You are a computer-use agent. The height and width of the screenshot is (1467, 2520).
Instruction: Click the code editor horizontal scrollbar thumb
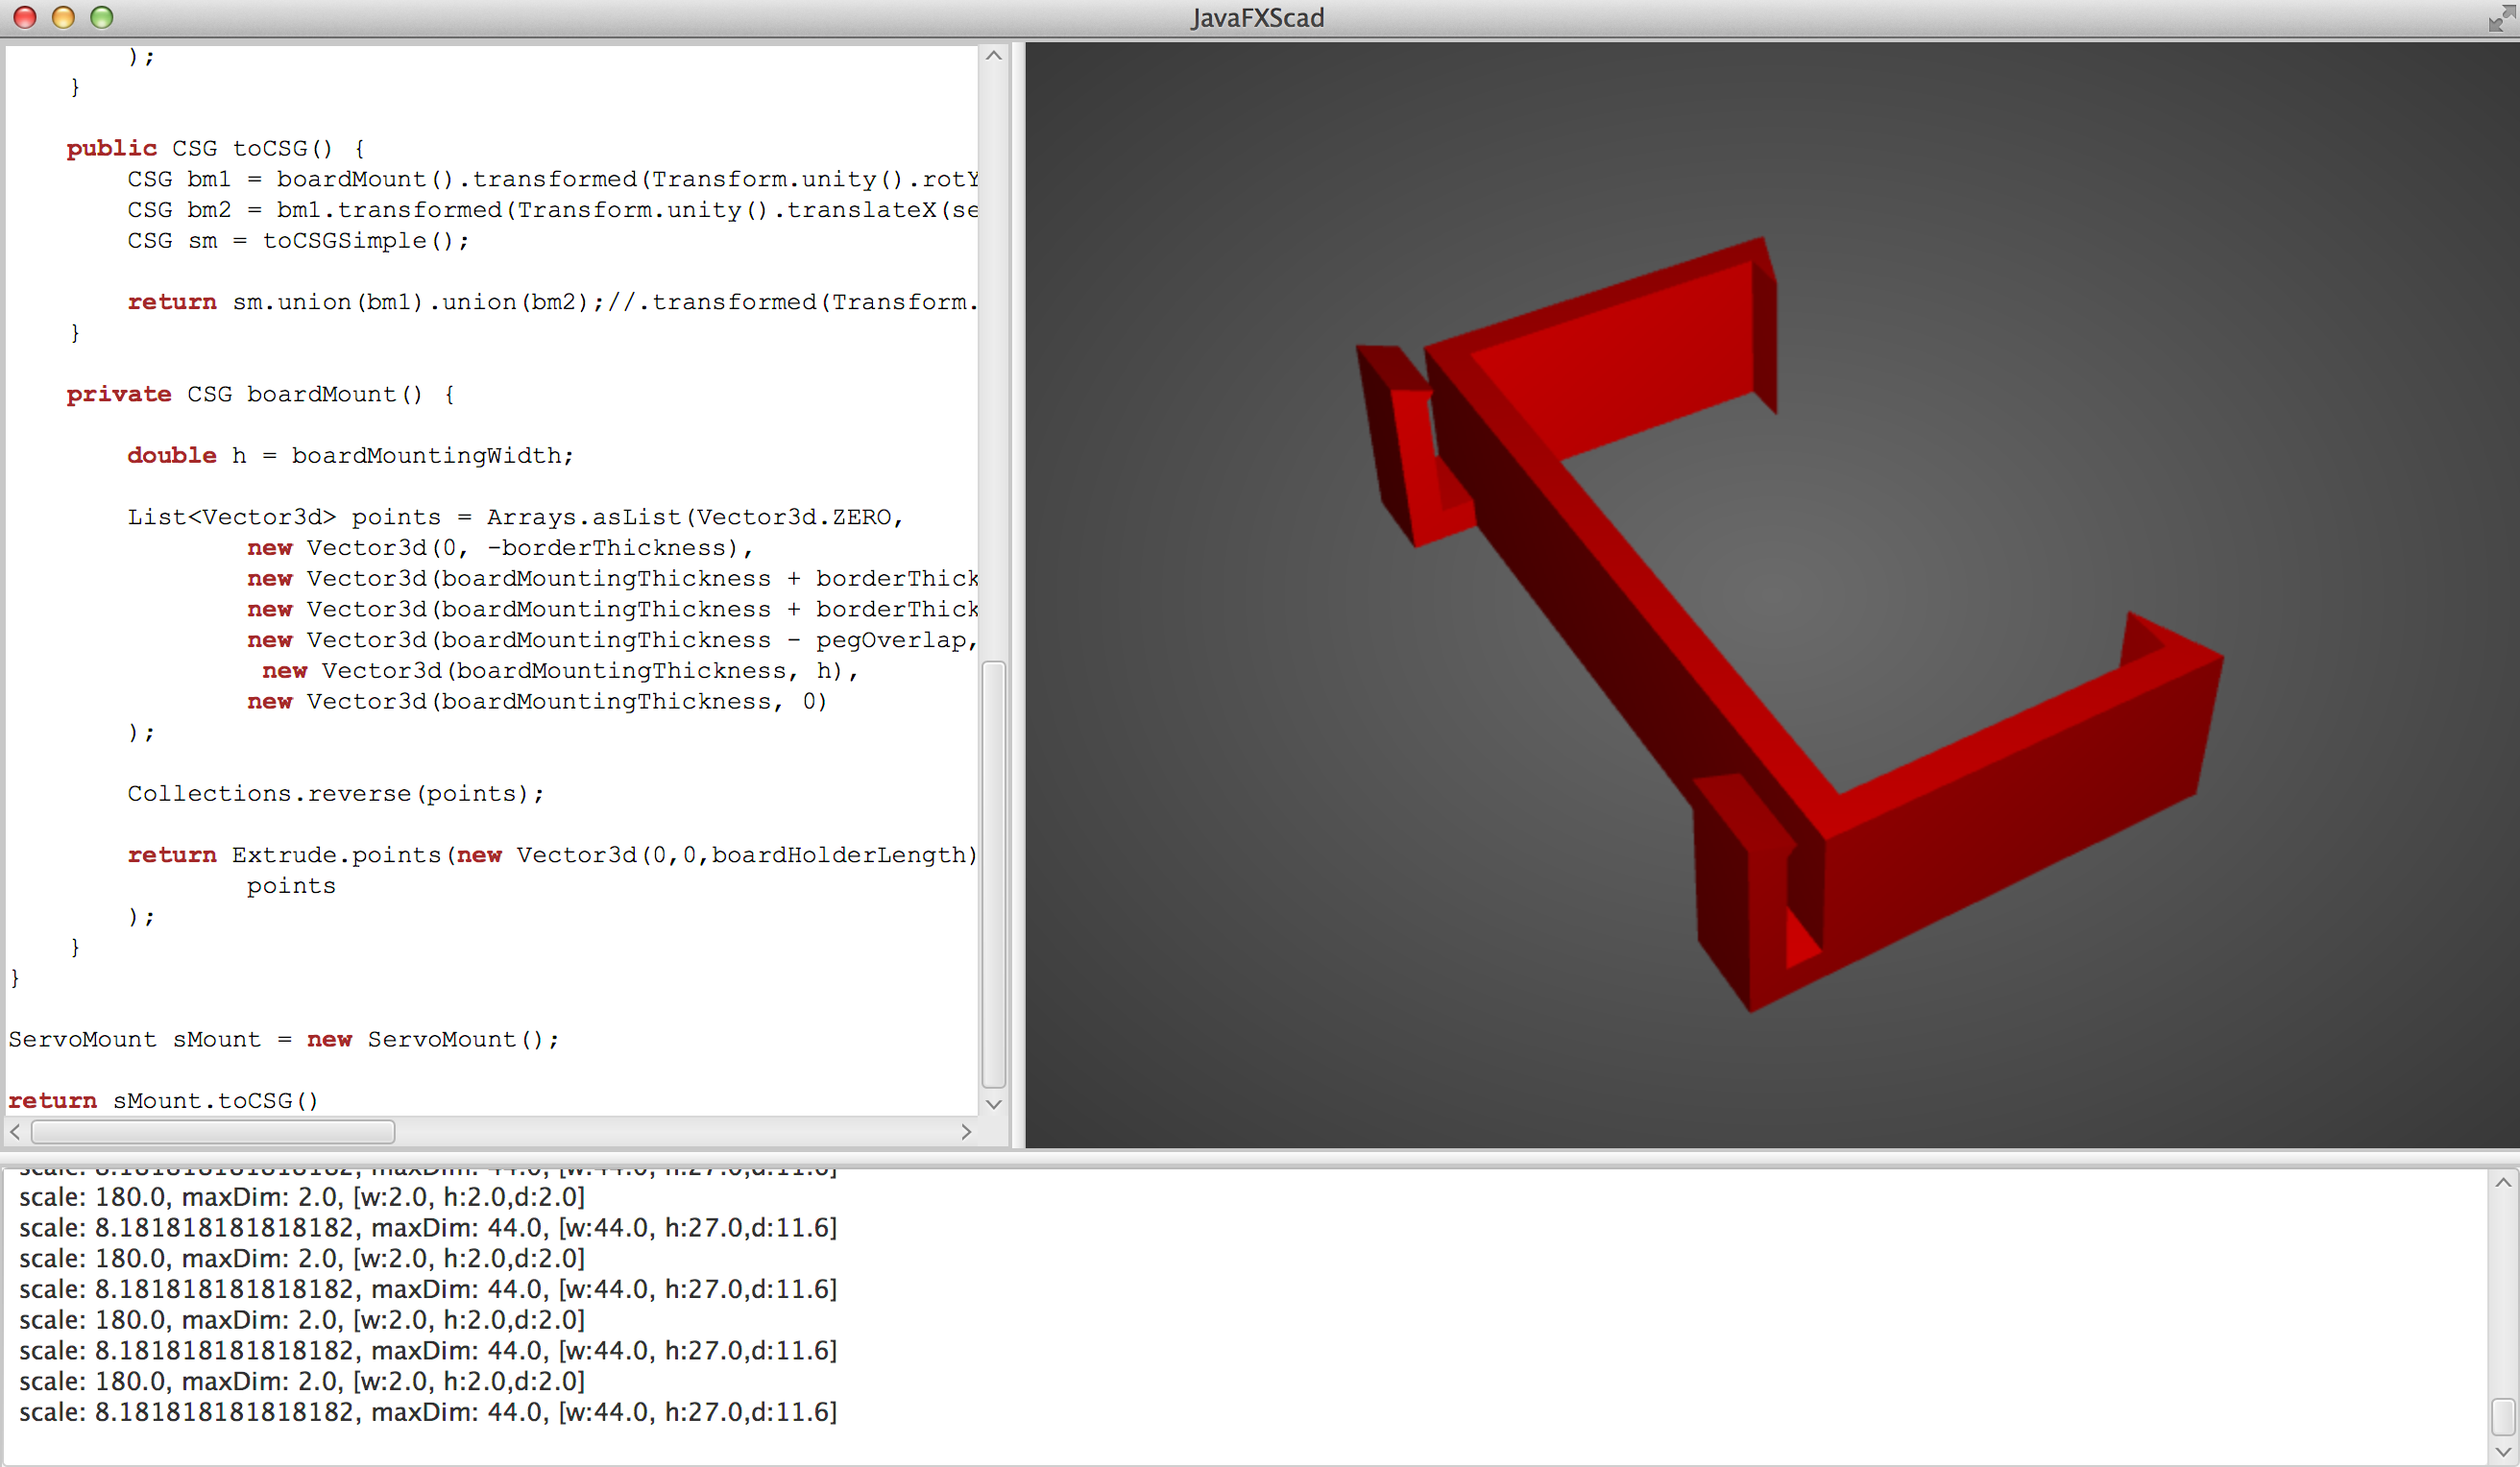(213, 1132)
